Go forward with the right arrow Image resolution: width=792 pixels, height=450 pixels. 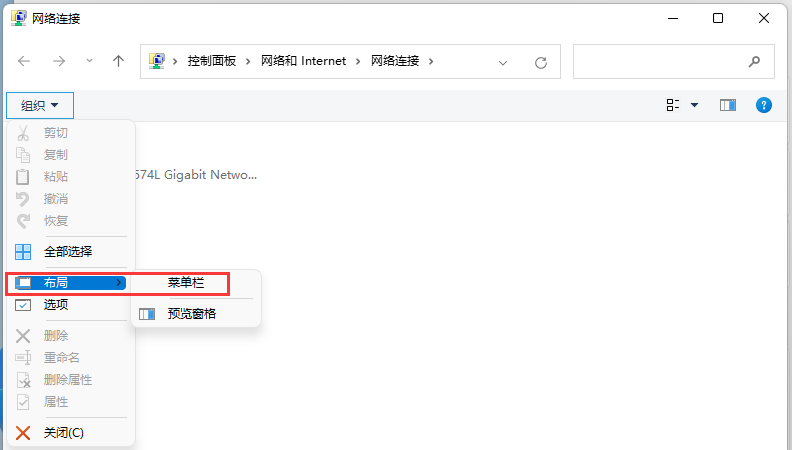(x=59, y=62)
